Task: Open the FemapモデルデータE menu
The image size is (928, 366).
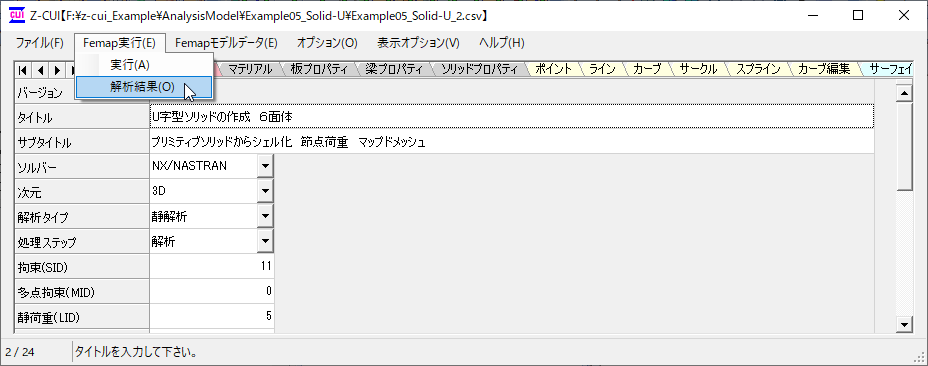Action: [x=226, y=43]
